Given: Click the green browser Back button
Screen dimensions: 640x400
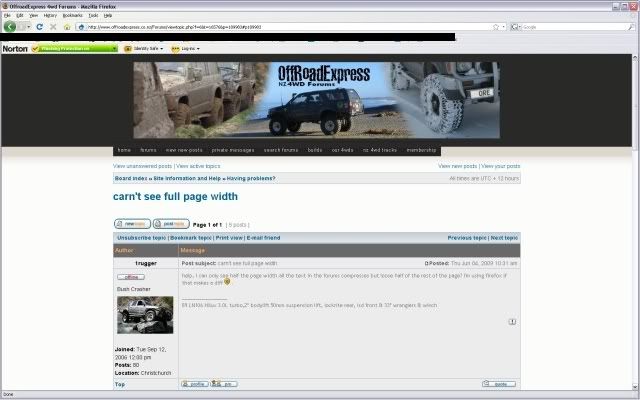Looking at the screenshot, I should (10, 27).
